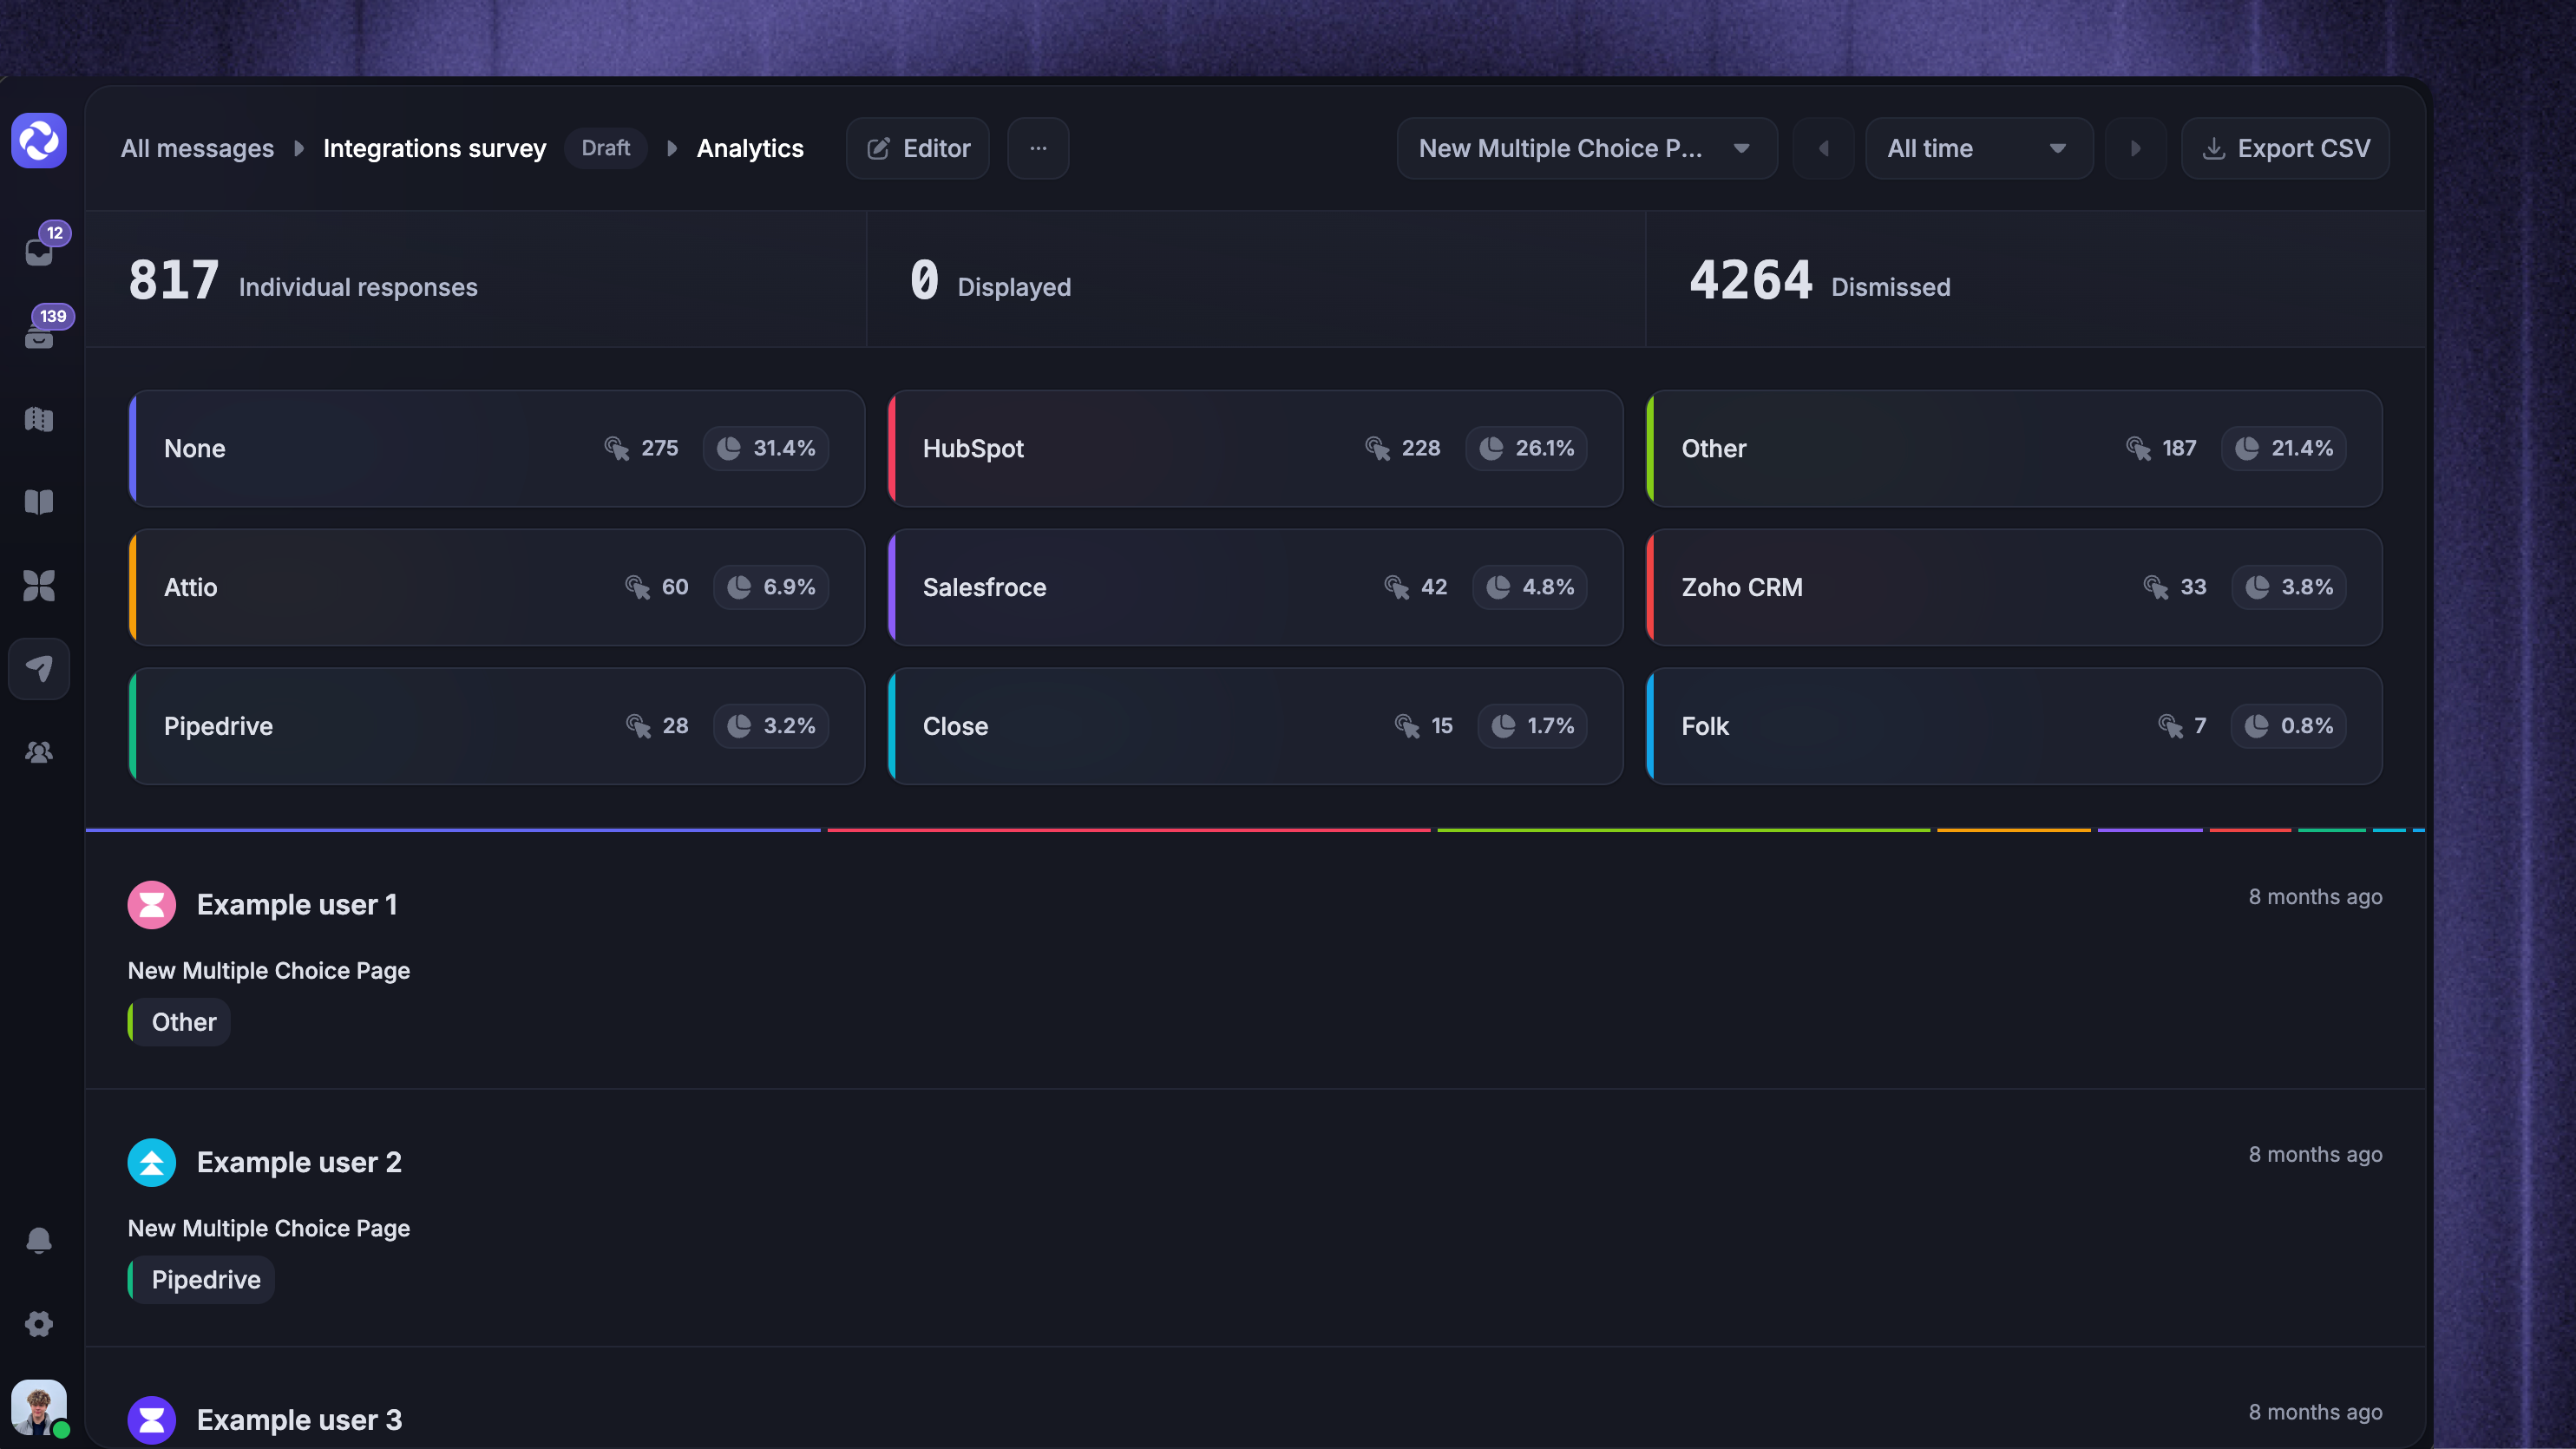Click the Other tag under Example user 1

[x=179, y=1022]
